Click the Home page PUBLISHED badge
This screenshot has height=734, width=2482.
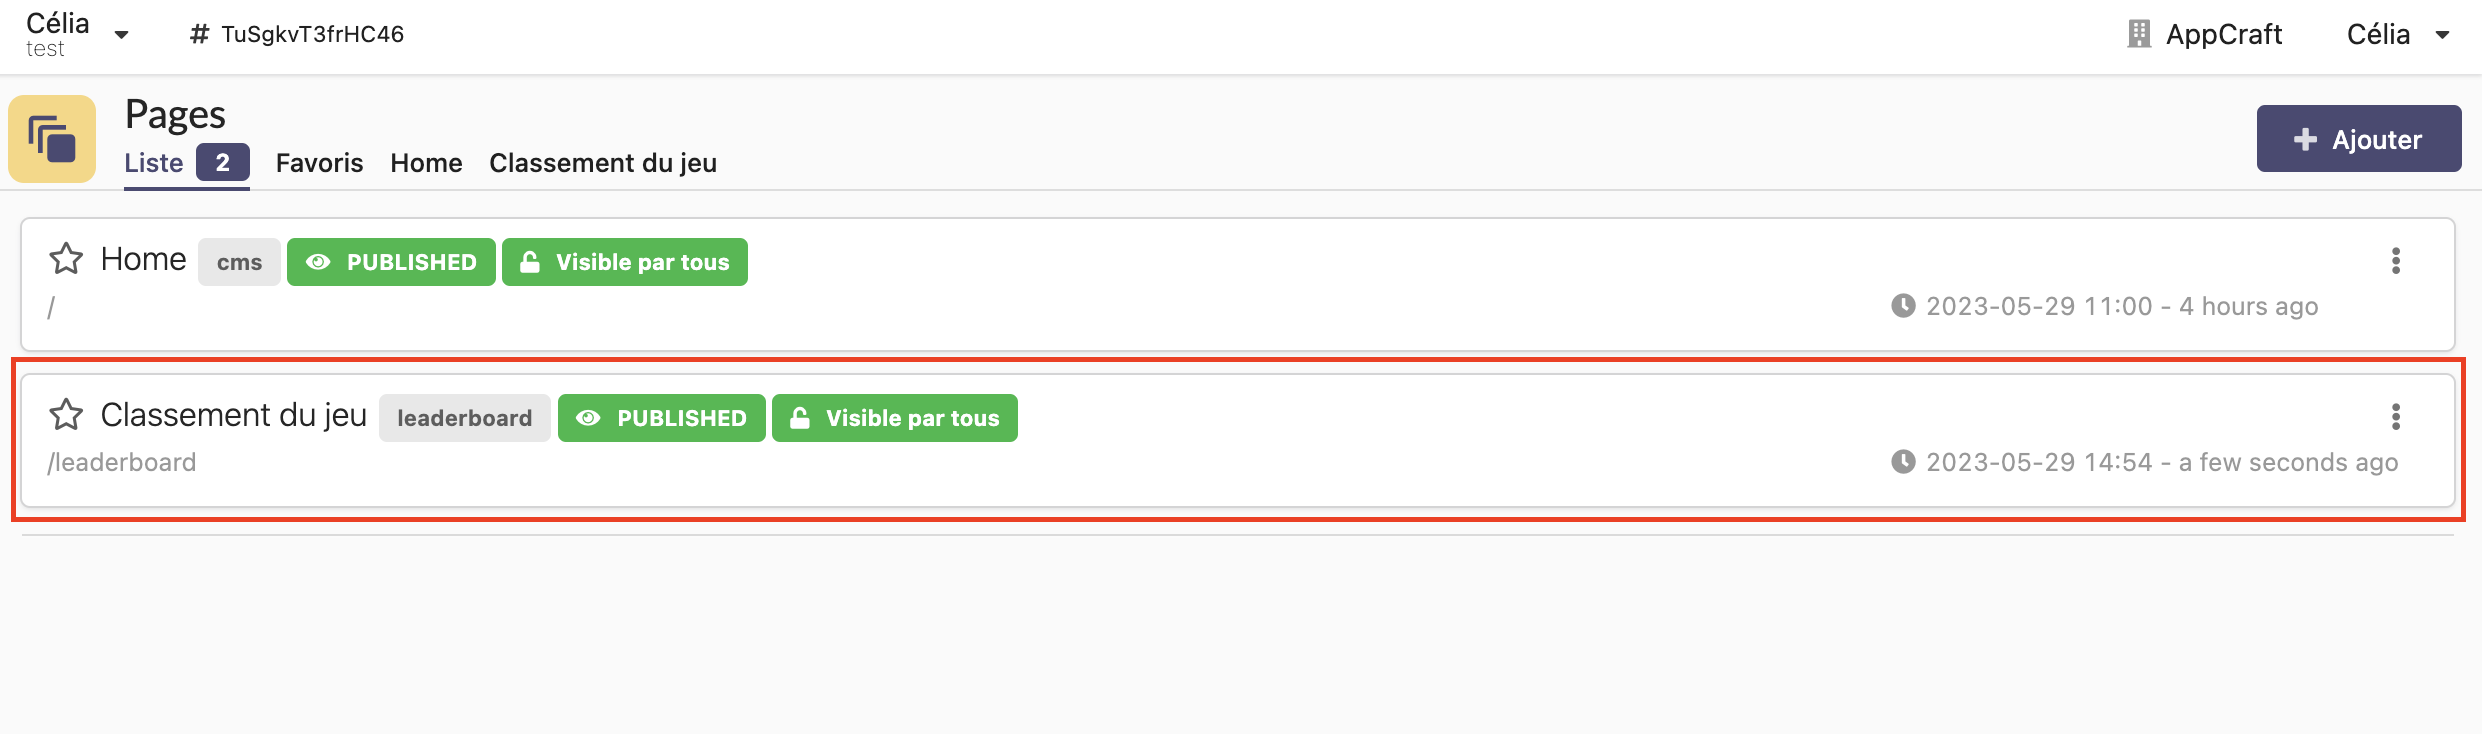(x=391, y=262)
